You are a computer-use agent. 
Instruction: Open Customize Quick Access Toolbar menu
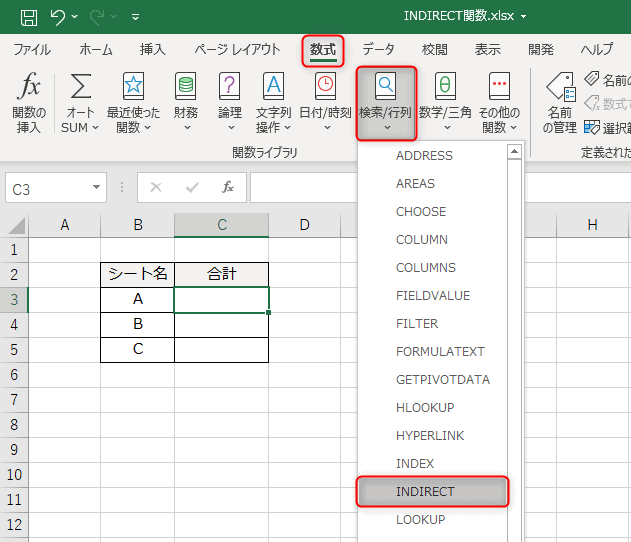(x=136, y=17)
